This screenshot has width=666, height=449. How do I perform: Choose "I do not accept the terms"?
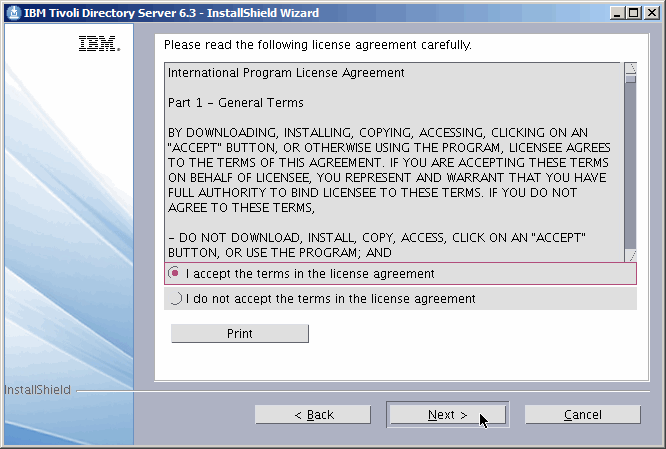[176, 298]
